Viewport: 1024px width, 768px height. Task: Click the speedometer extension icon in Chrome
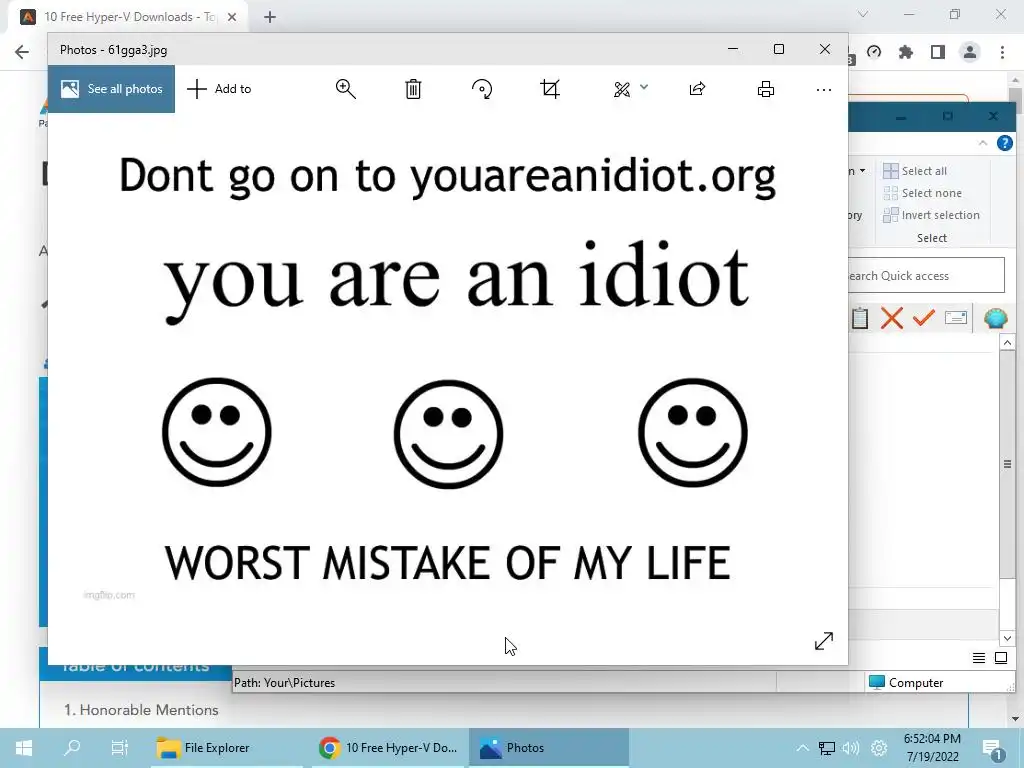tap(874, 52)
